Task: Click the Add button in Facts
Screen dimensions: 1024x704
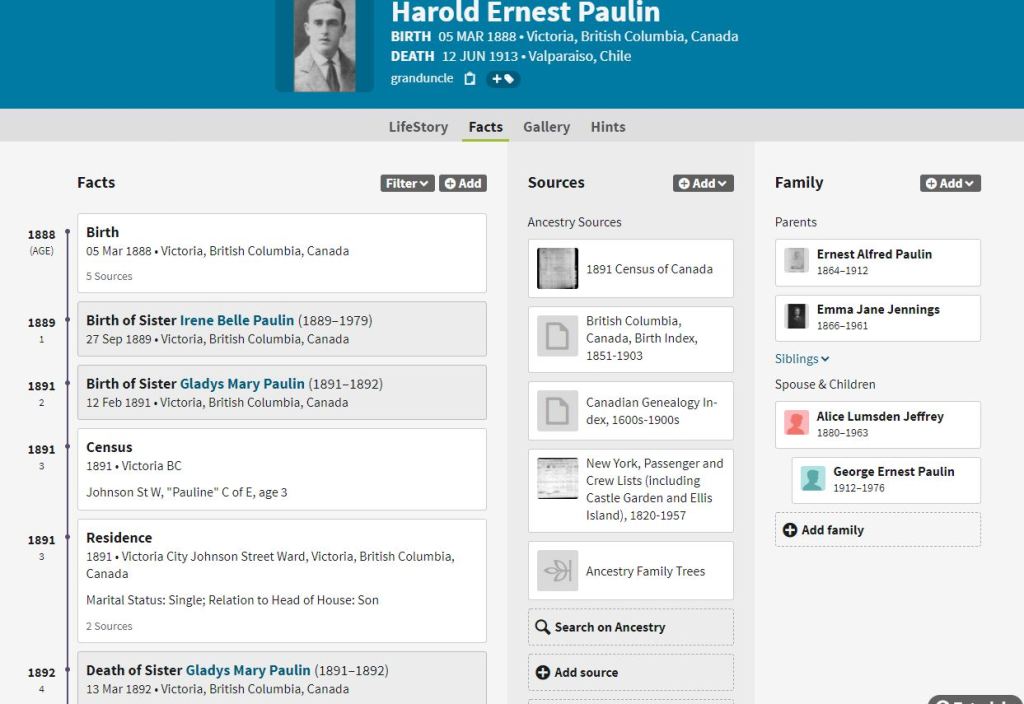Action: 463,183
